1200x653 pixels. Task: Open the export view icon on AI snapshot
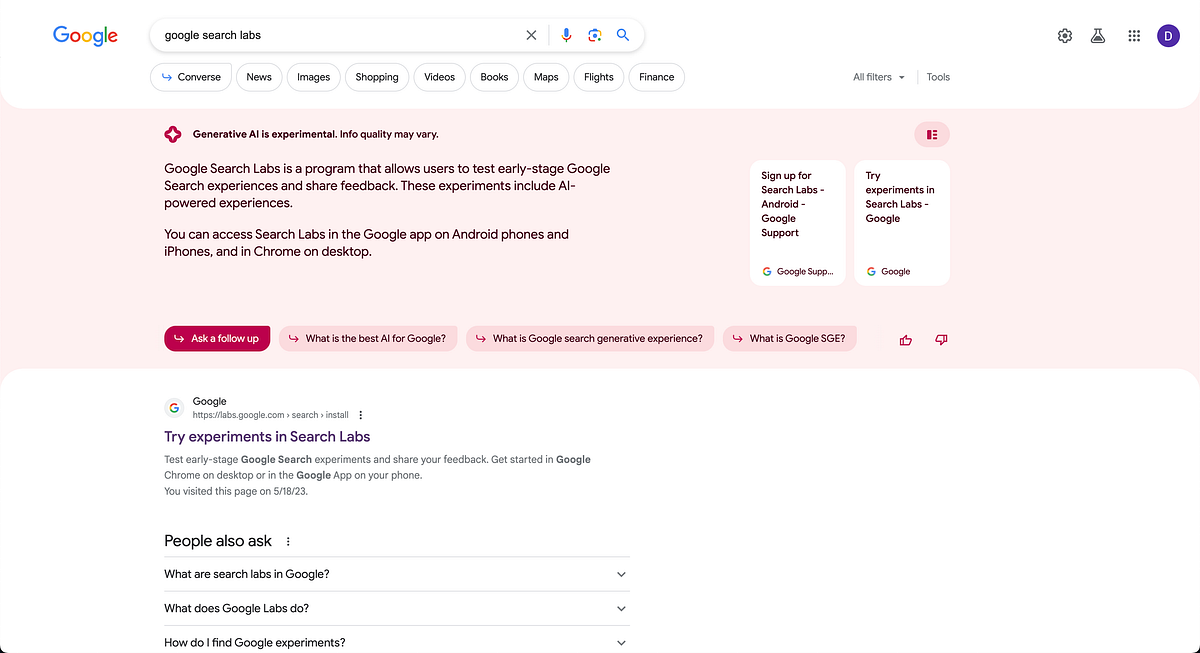tap(931, 133)
